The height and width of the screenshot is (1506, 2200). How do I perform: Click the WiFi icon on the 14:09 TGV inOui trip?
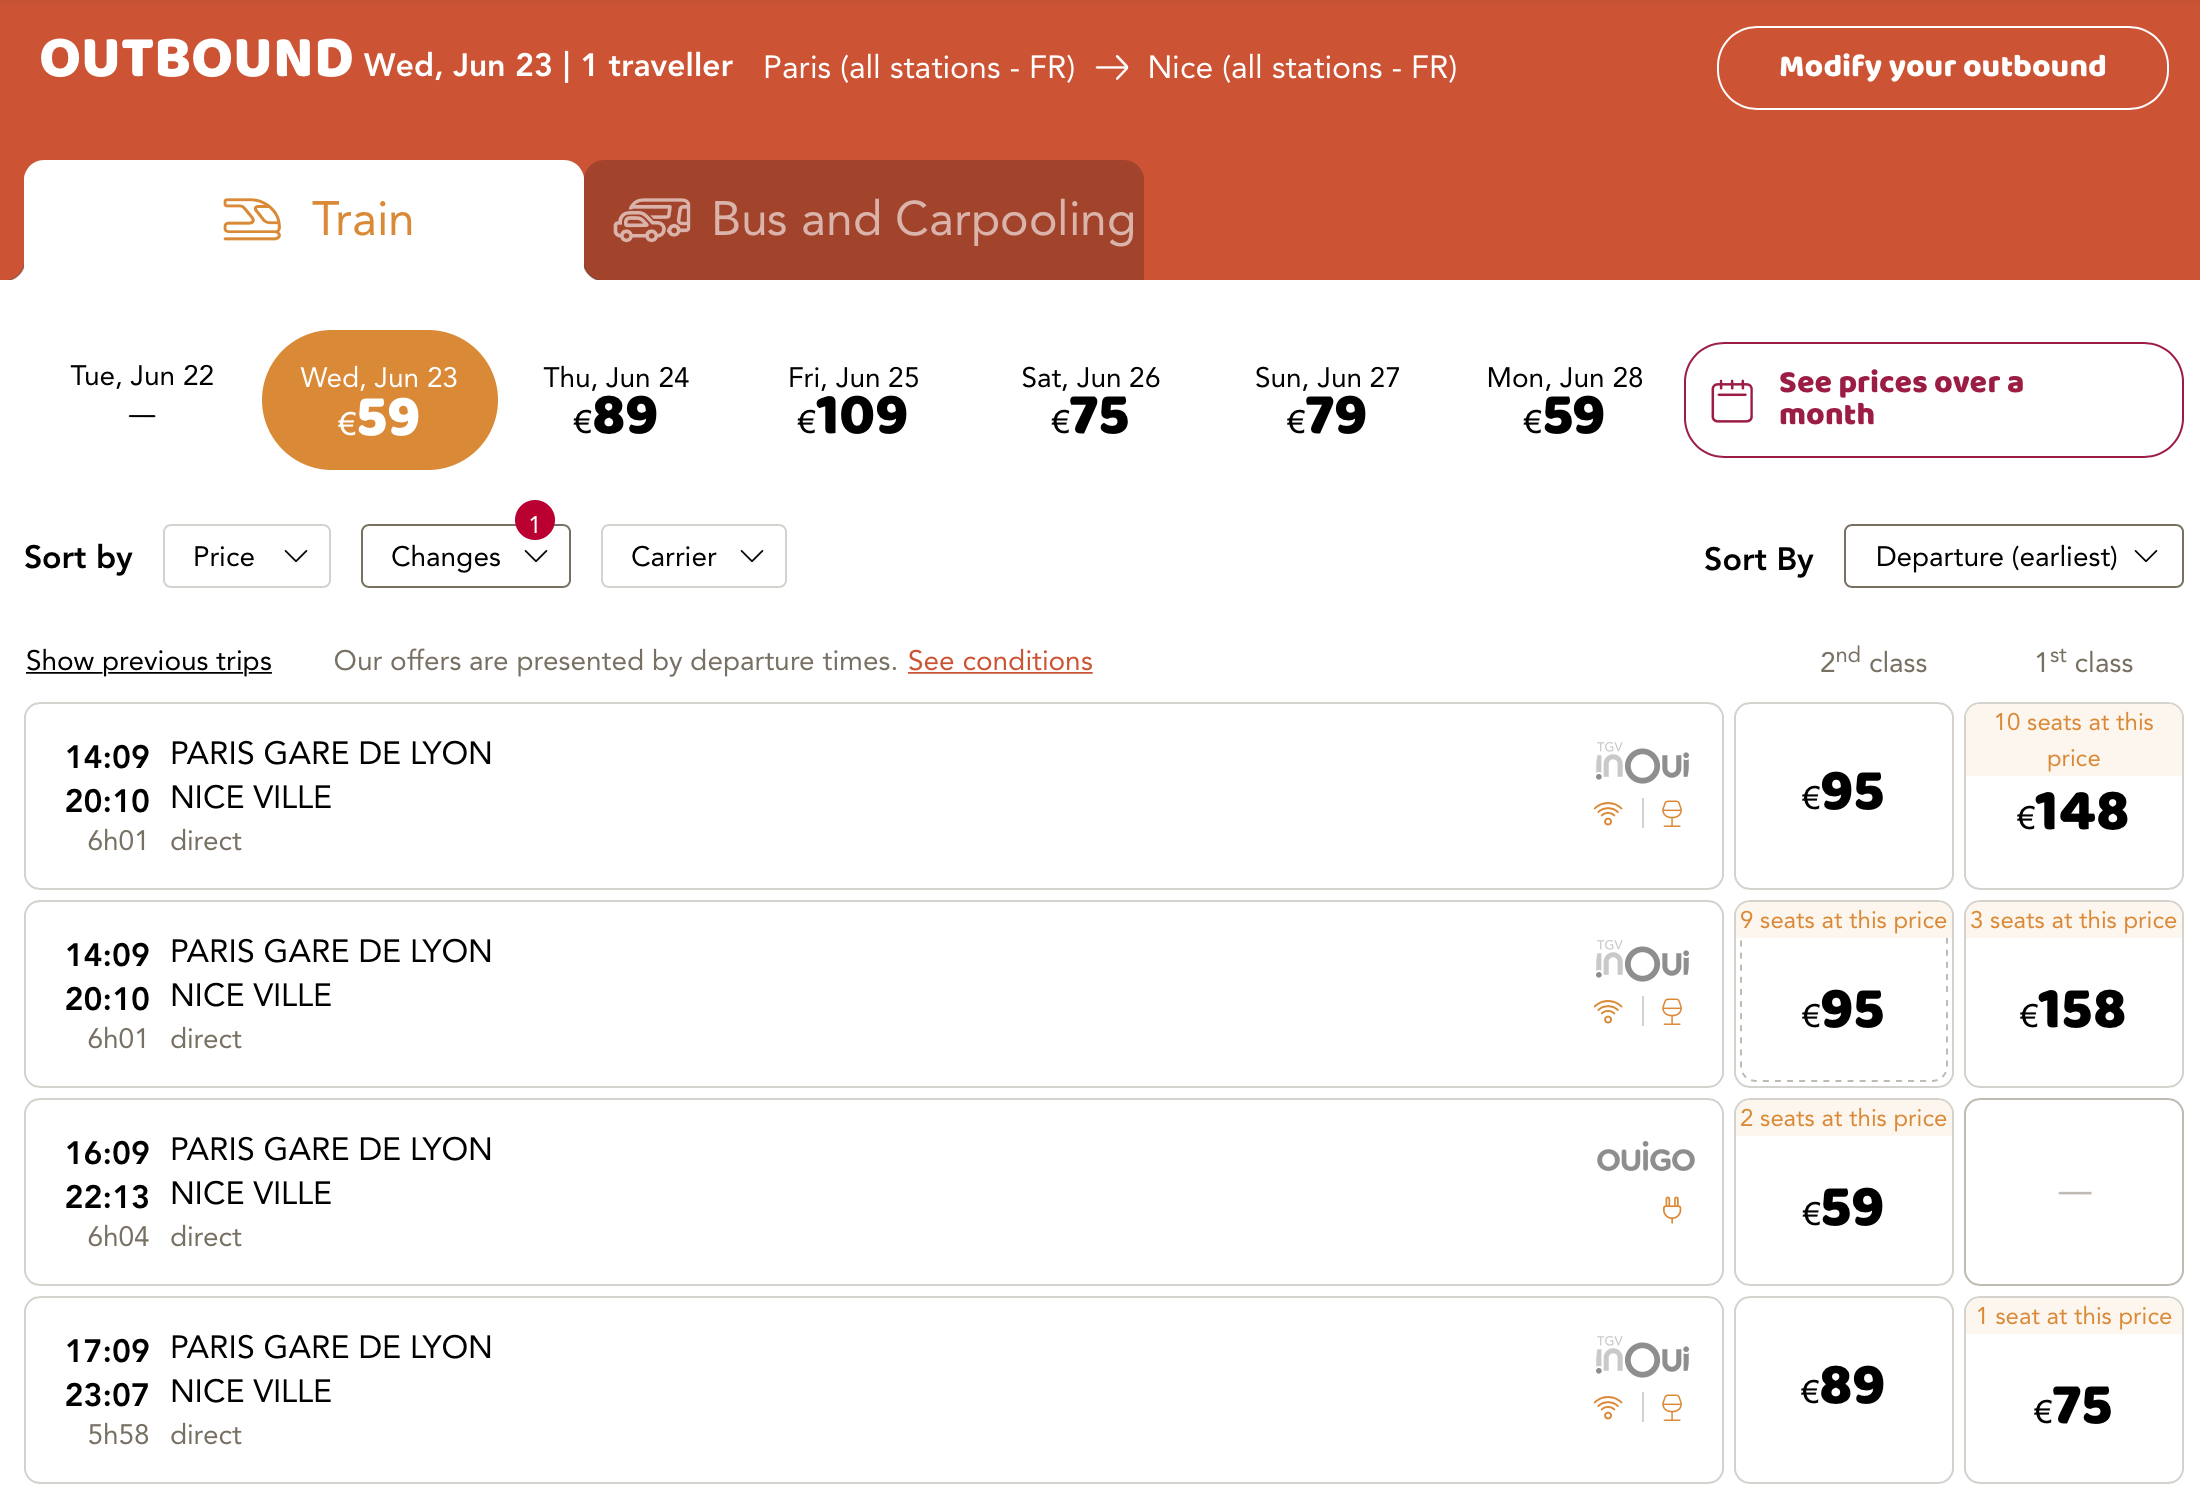point(1608,813)
